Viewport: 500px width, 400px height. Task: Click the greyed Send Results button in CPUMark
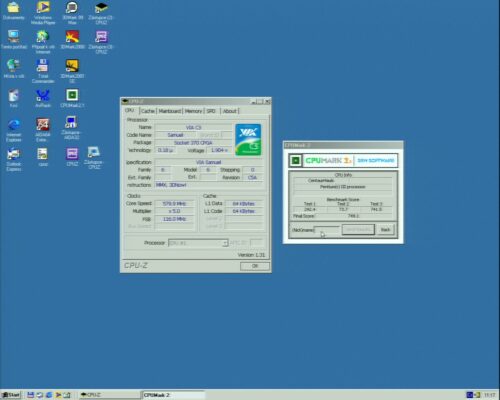click(x=358, y=230)
